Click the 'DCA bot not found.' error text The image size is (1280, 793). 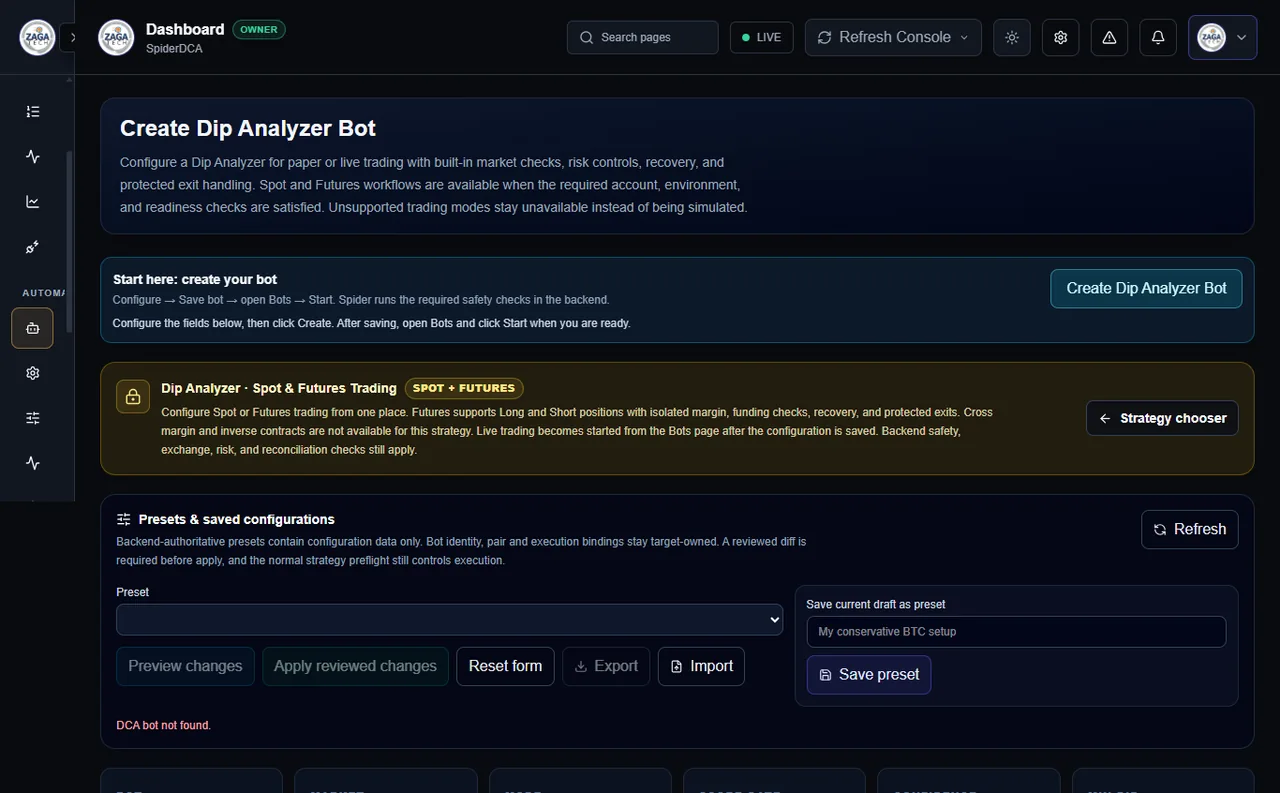(164, 725)
